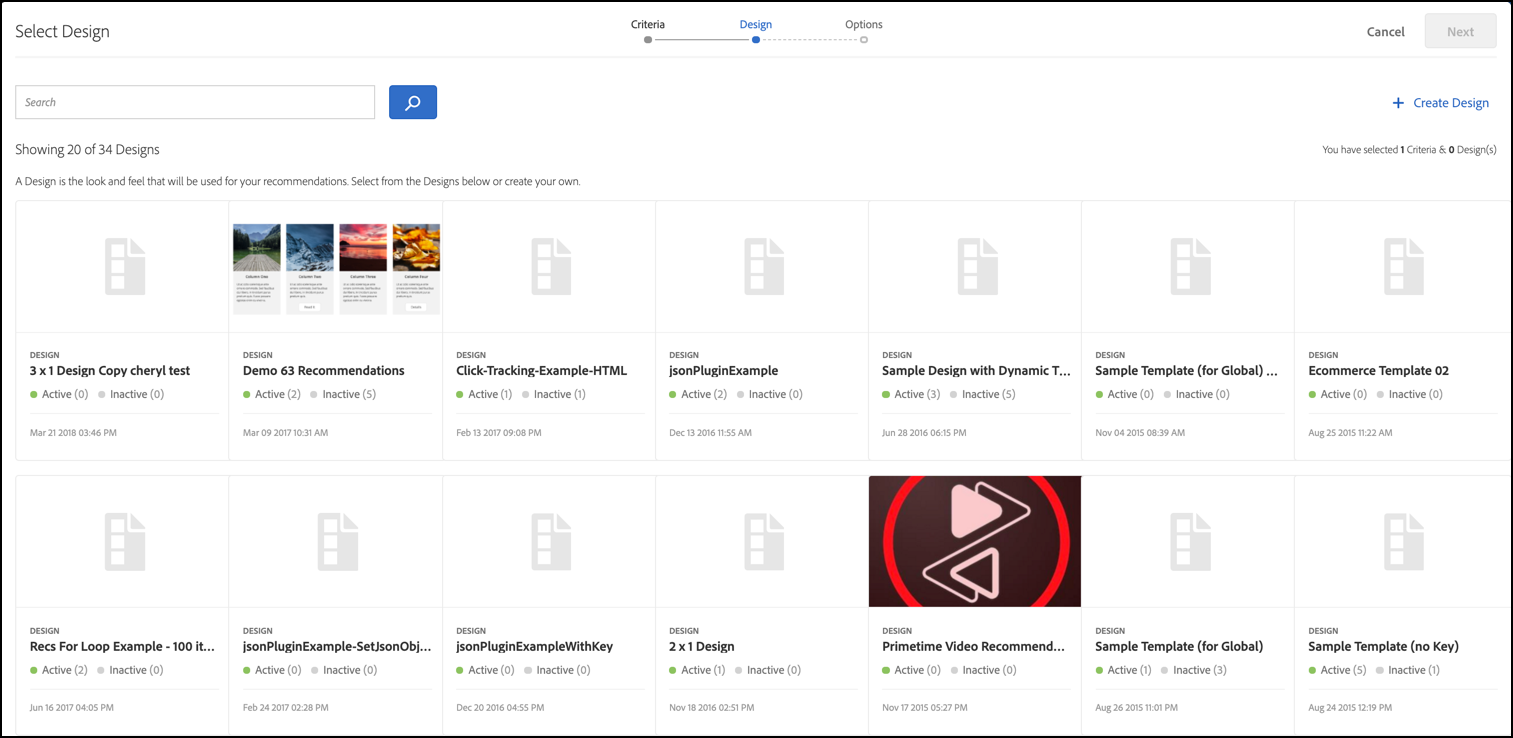The width and height of the screenshot is (1513, 738).
Task: Select the Sample Template (no Key) title
Action: point(1384,647)
